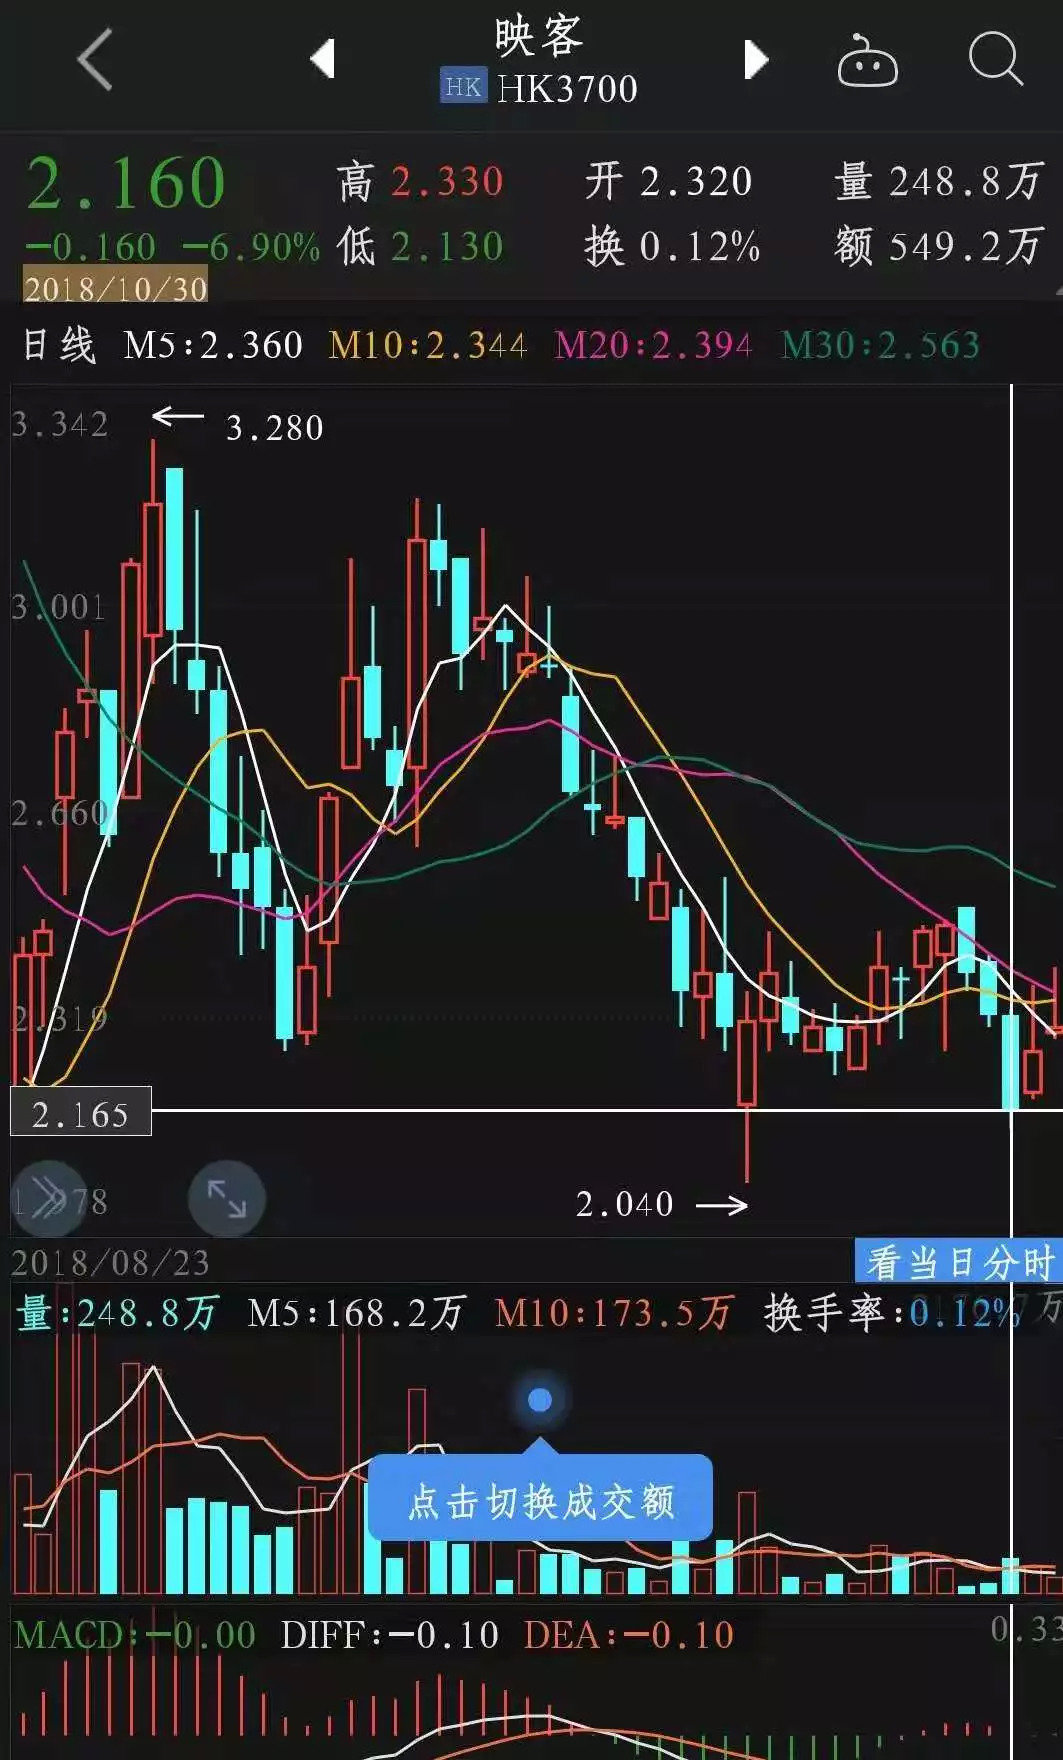The height and width of the screenshot is (1760, 1063).
Task: Tap the blue dot above the tooltip
Action: click(540, 1400)
